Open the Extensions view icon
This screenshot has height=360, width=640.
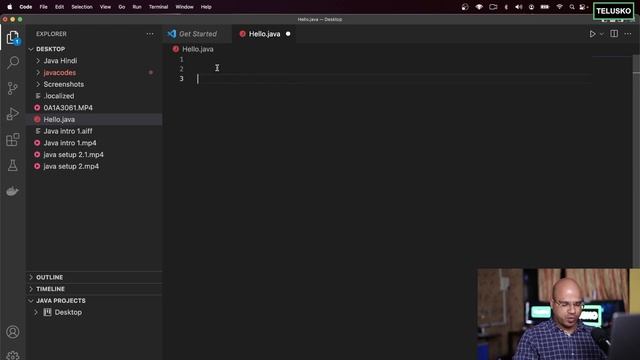(13, 140)
